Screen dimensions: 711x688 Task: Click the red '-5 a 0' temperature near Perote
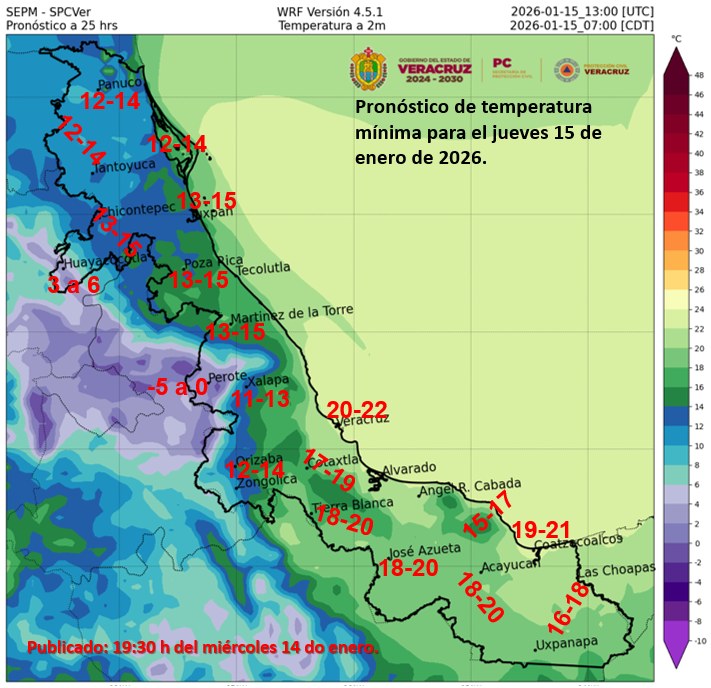pos(178,387)
